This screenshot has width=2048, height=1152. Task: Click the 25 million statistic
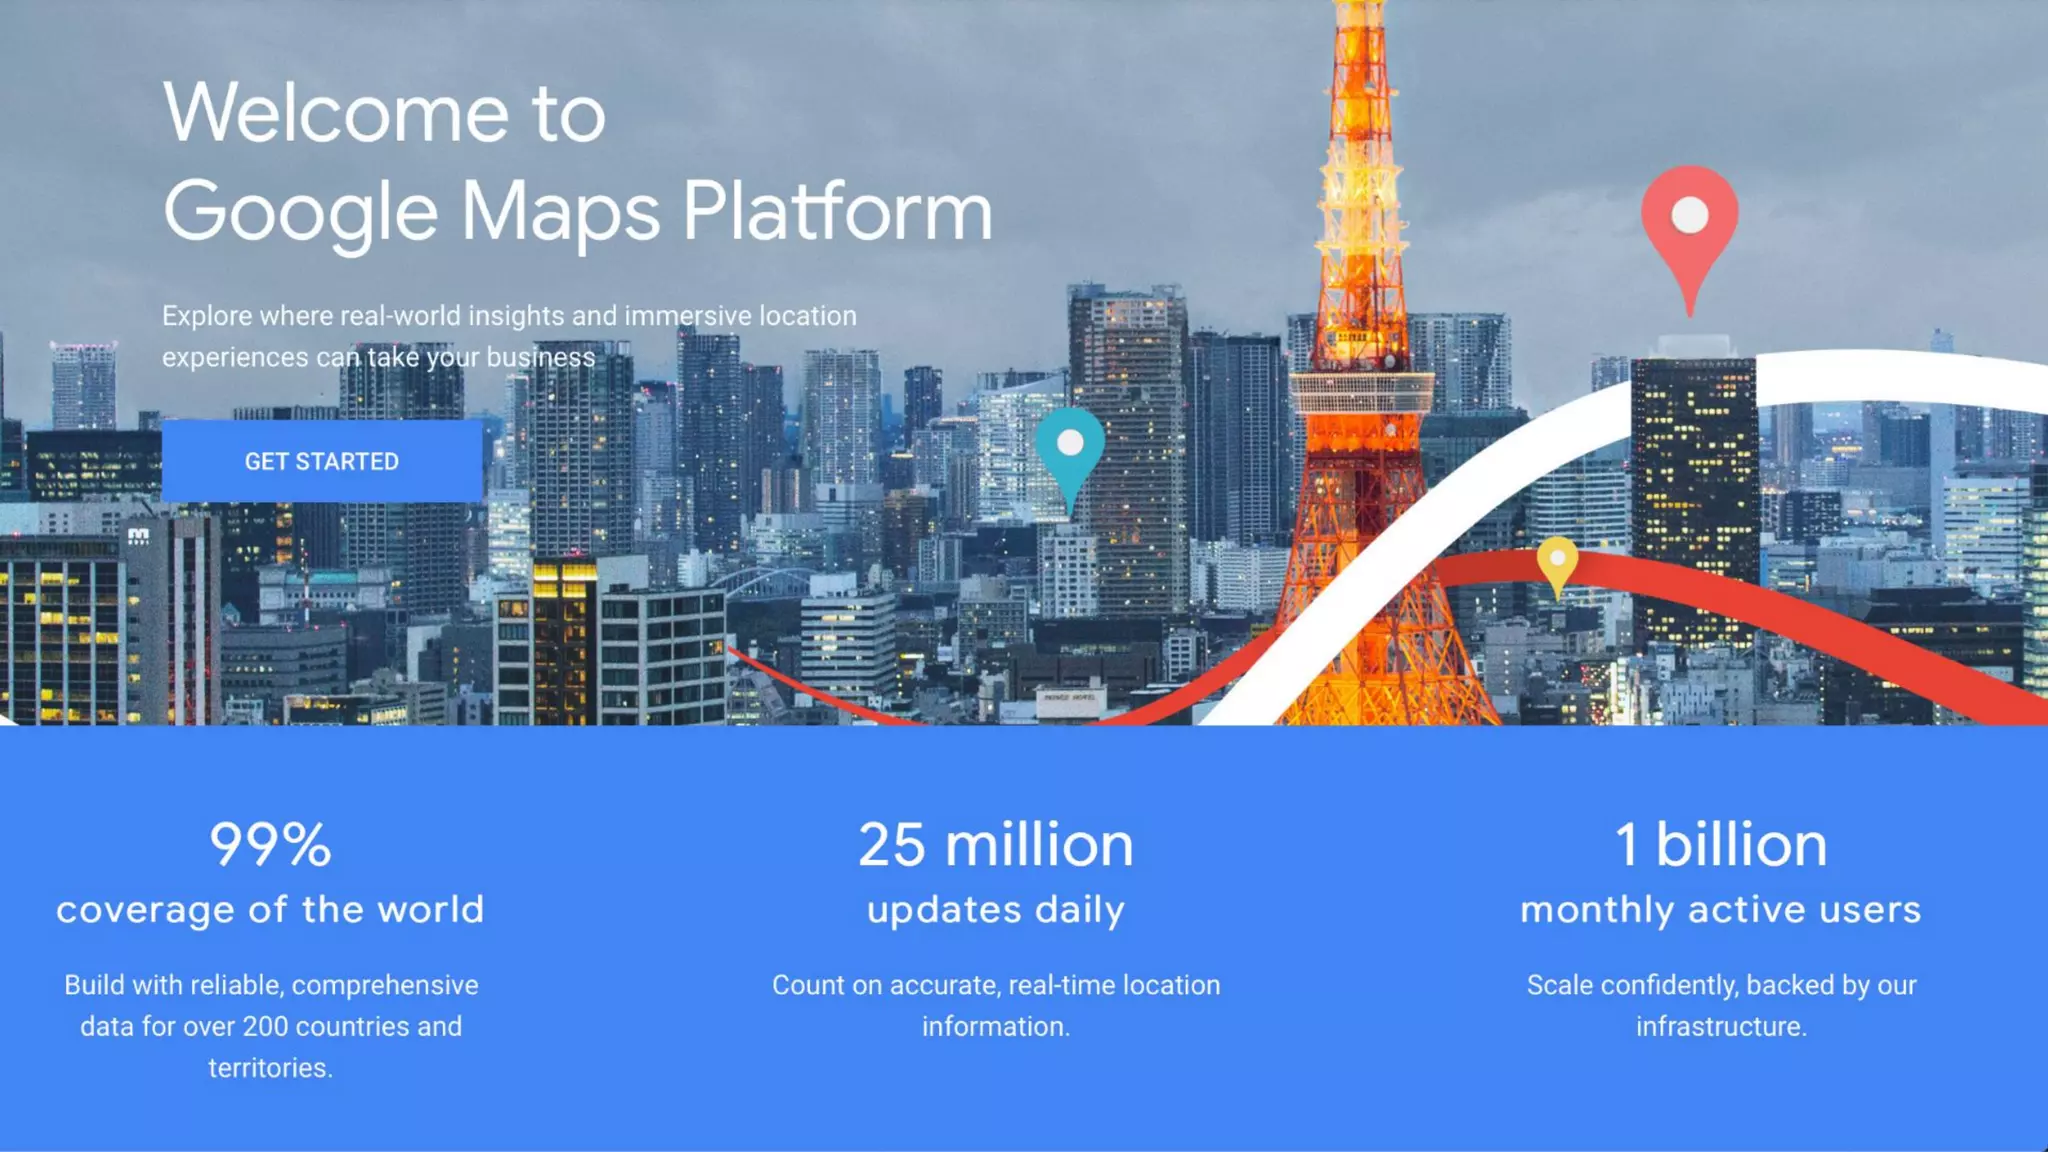(x=995, y=844)
